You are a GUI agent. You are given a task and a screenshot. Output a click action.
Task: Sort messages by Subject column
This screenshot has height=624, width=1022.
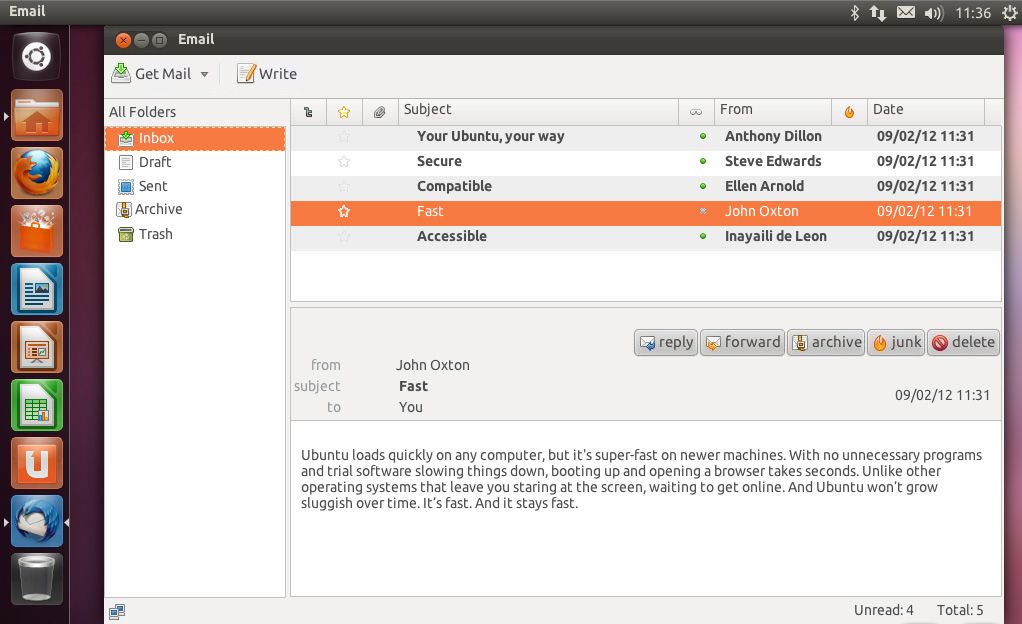click(538, 111)
